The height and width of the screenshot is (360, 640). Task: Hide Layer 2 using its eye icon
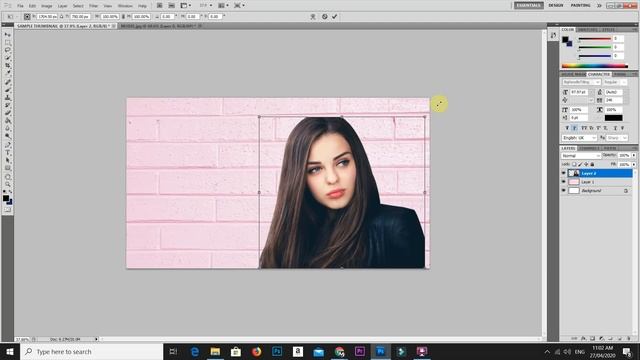click(x=564, y=173)
